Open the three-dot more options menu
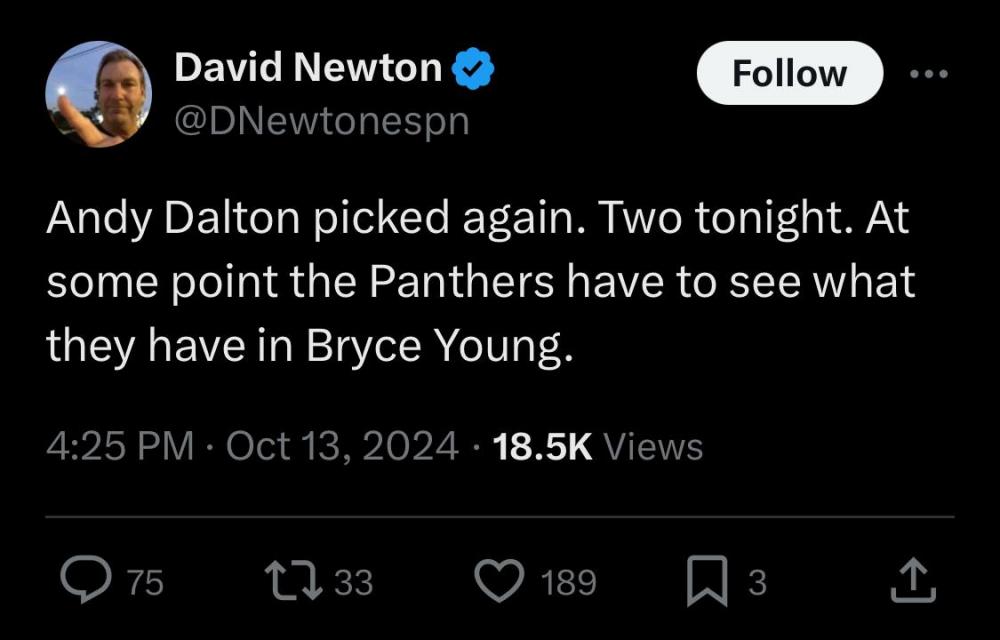1000x640 pixels. (x=927, y=73)
